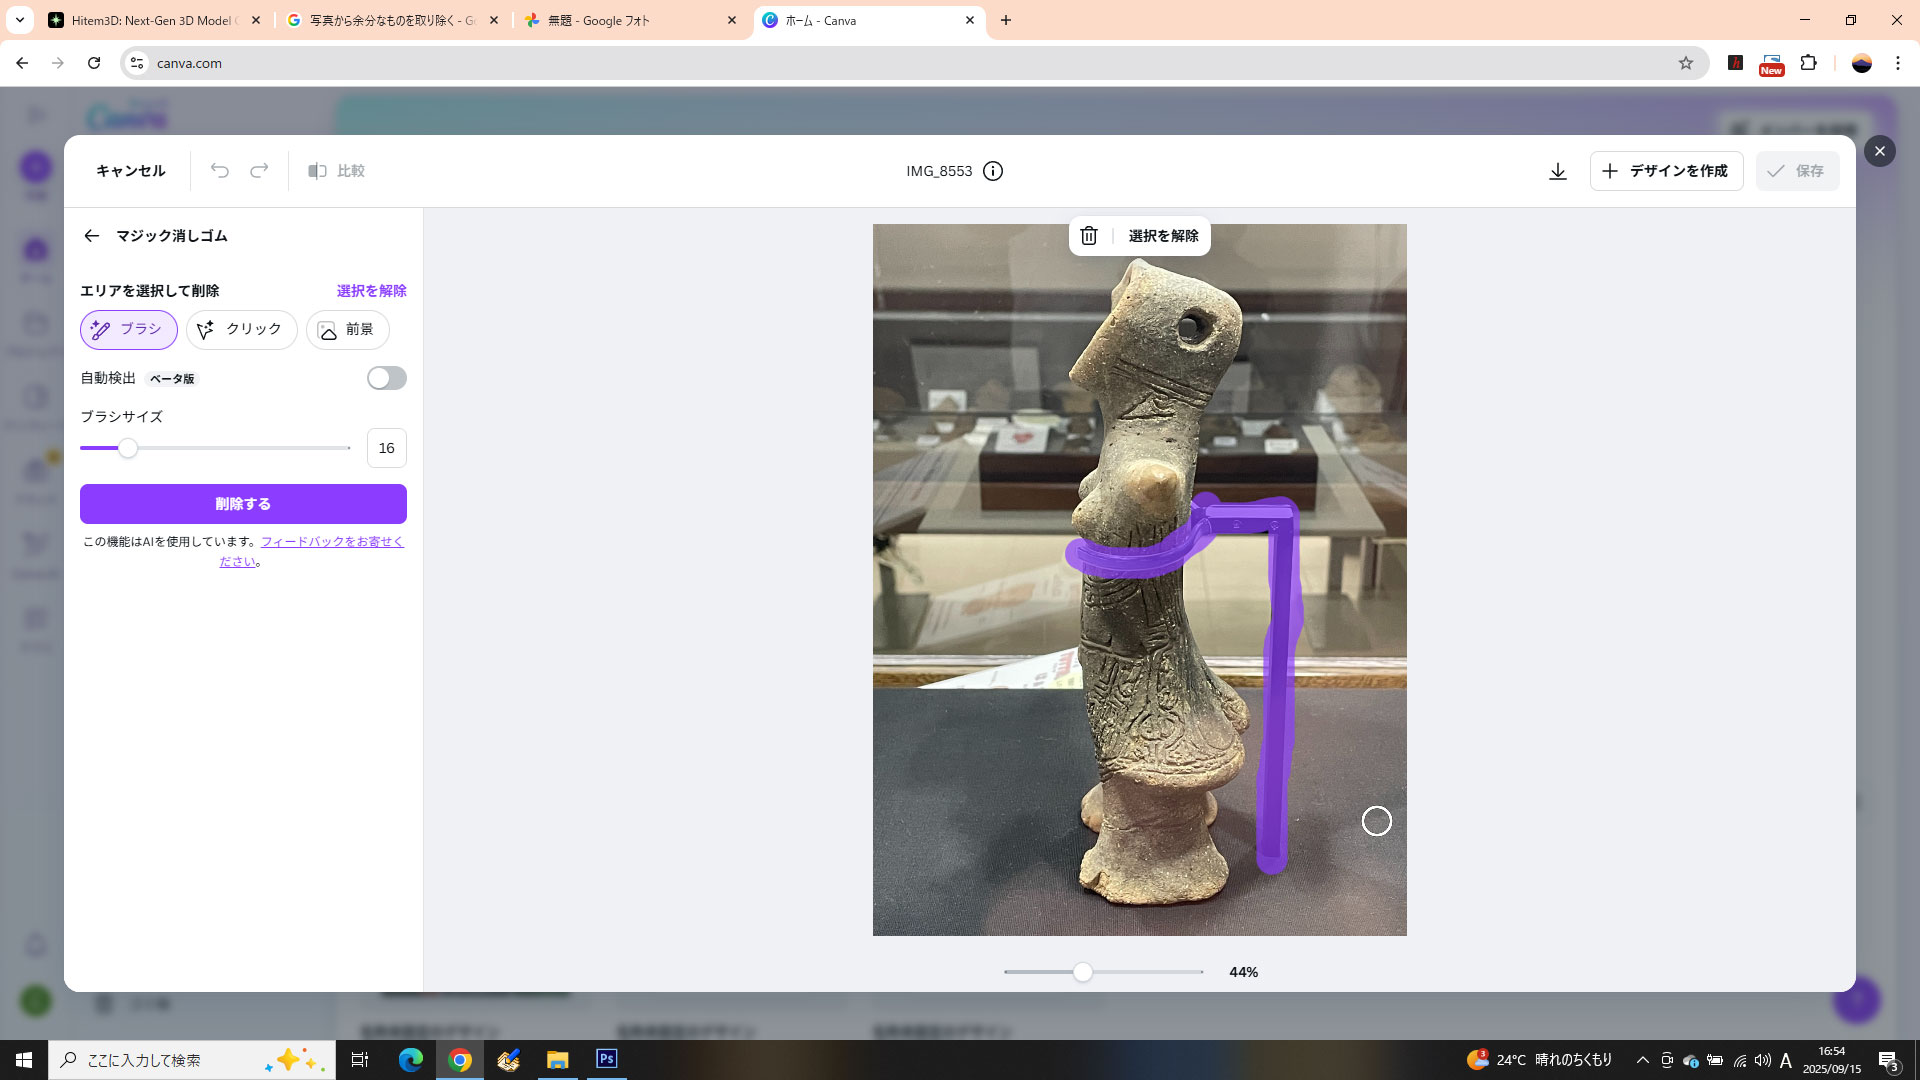
Task: Open Chrome profile avatar
Action: click(1862, 63)
